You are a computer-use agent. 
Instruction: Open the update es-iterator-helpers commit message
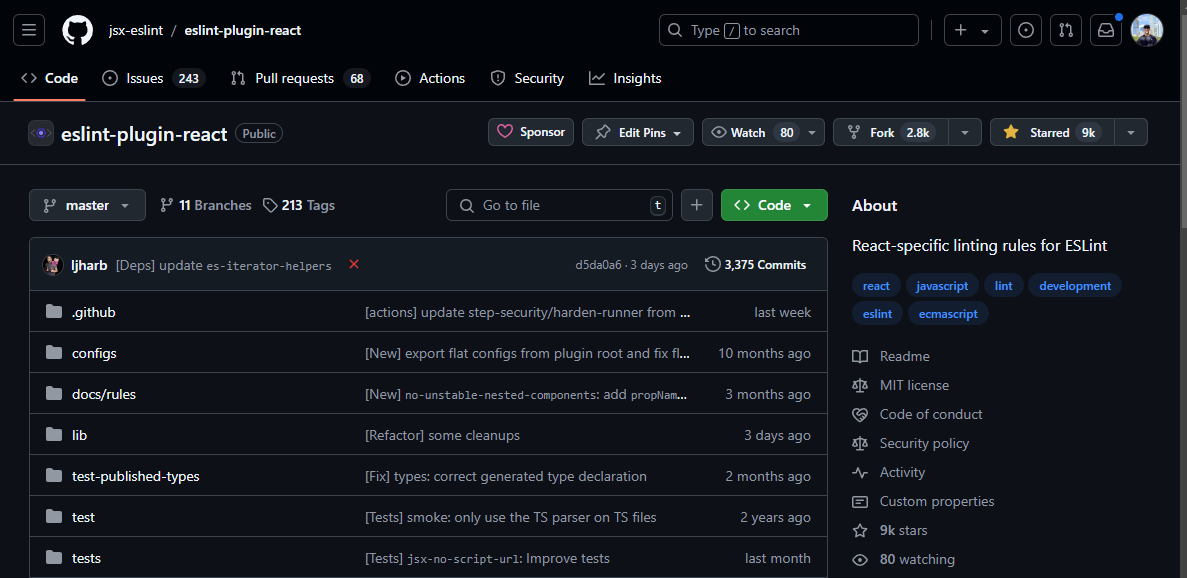223,266
